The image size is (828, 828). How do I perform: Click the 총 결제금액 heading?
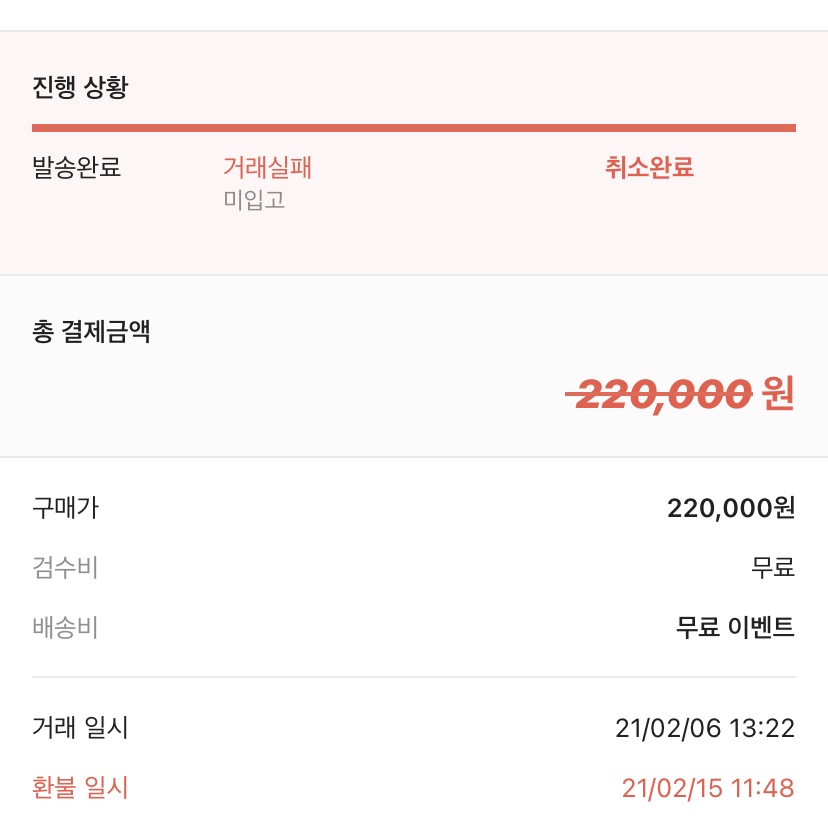[x=91, y=332]
